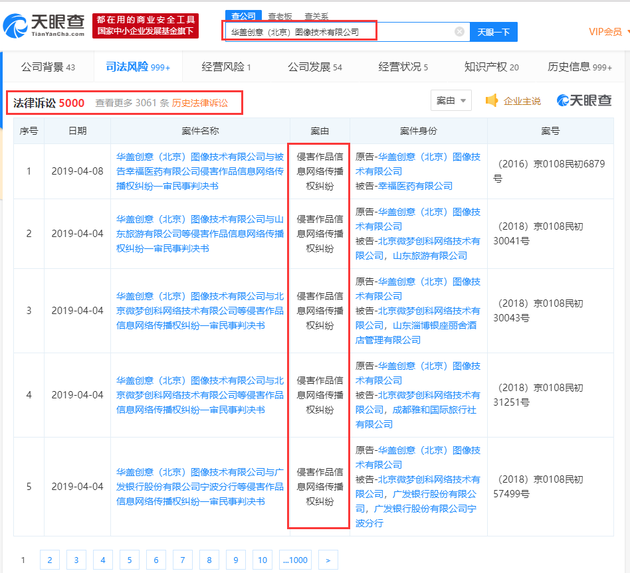Open the case 3 title link
Viewport: 630px width, 573px height.
click(200, 311)
